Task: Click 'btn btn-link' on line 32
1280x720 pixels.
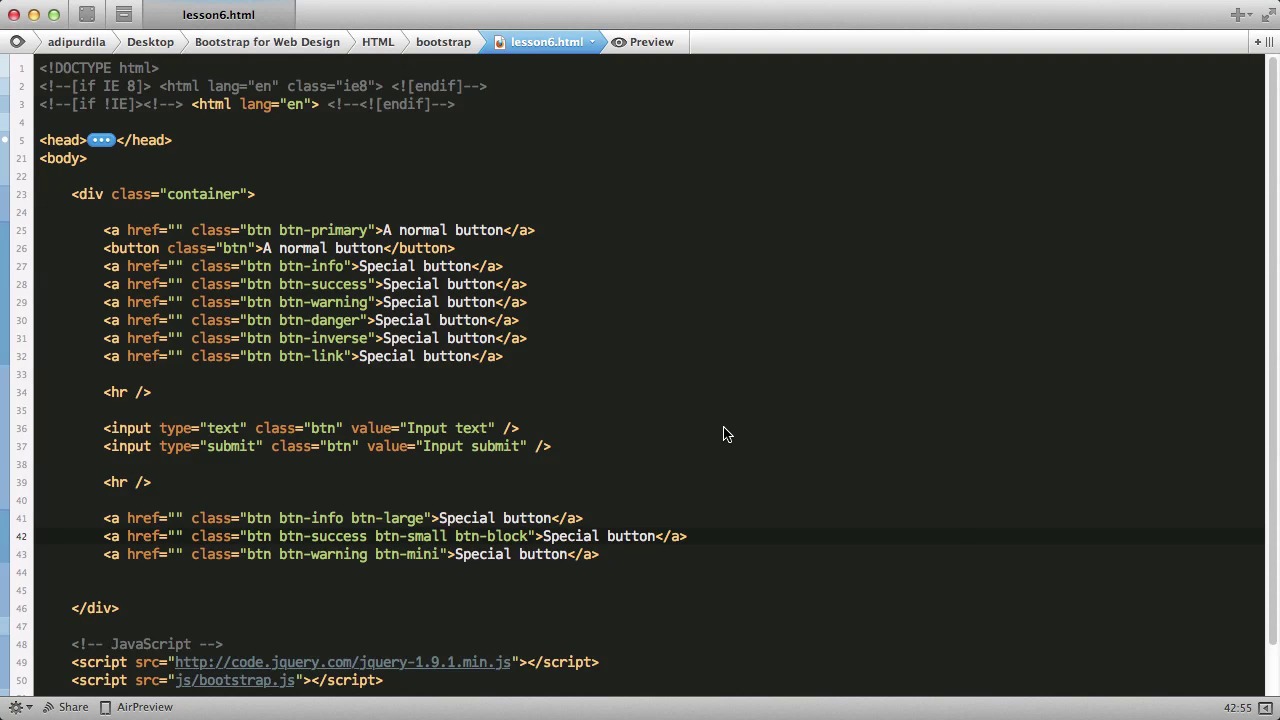Action: (295, 356)
